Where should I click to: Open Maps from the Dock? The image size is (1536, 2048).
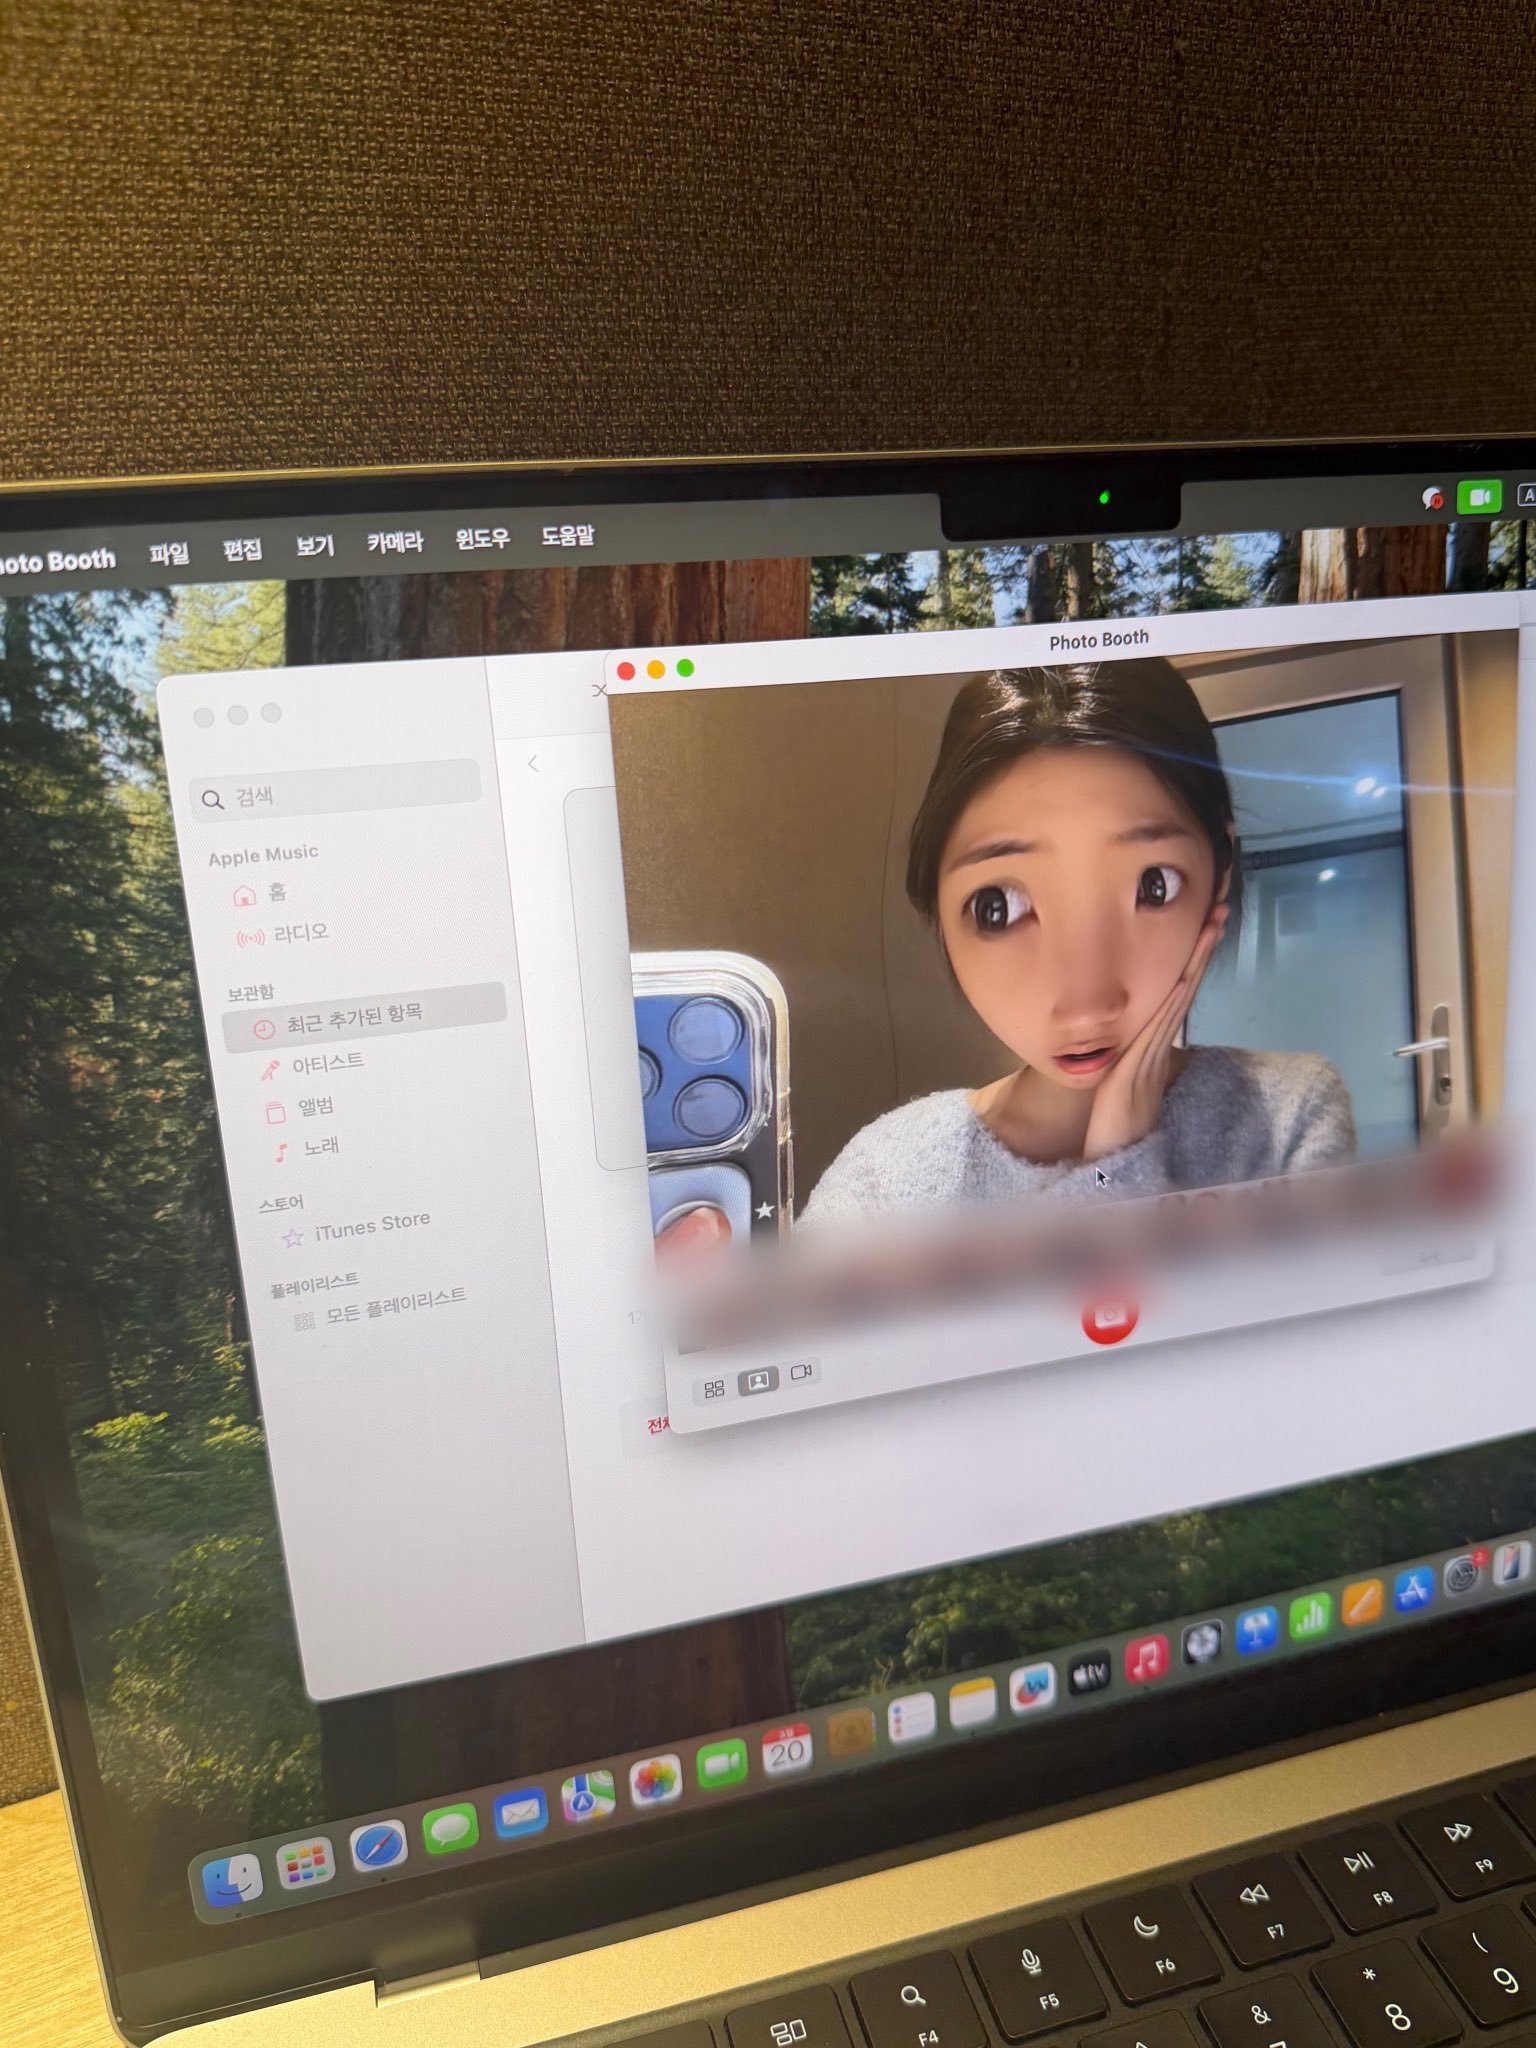coord(589,1797)
